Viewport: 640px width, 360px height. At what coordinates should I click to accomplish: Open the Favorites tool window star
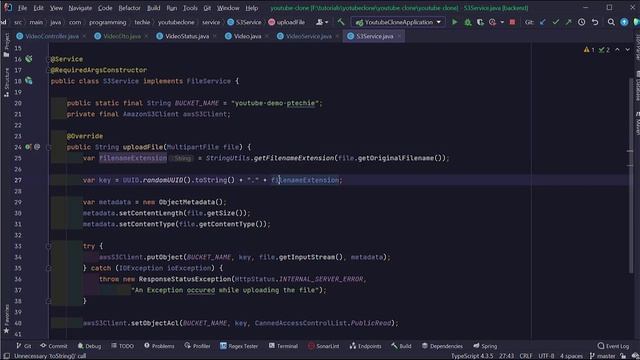point(6,319)
